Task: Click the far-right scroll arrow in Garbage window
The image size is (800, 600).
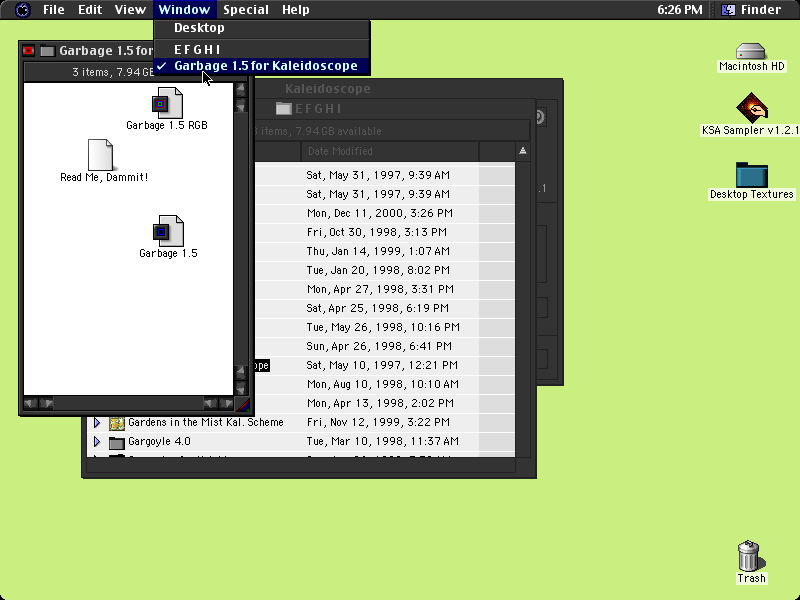Action: pos(226,404)
